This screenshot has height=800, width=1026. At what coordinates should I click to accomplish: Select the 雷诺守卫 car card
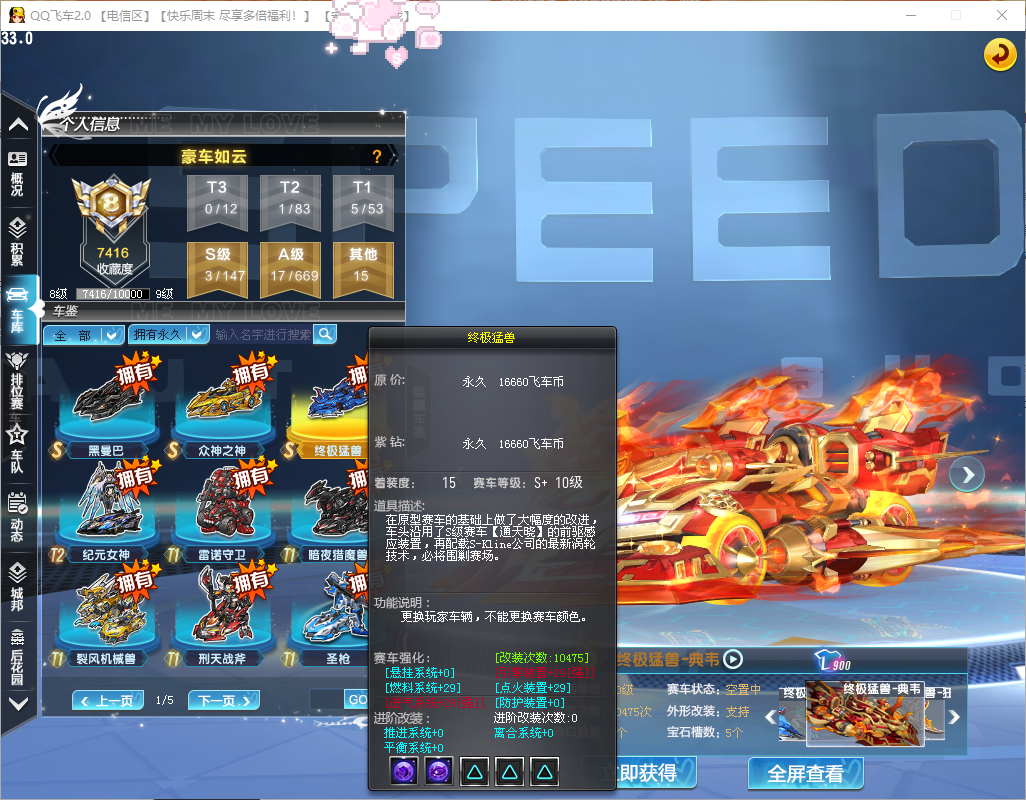(x=222, y=510)
